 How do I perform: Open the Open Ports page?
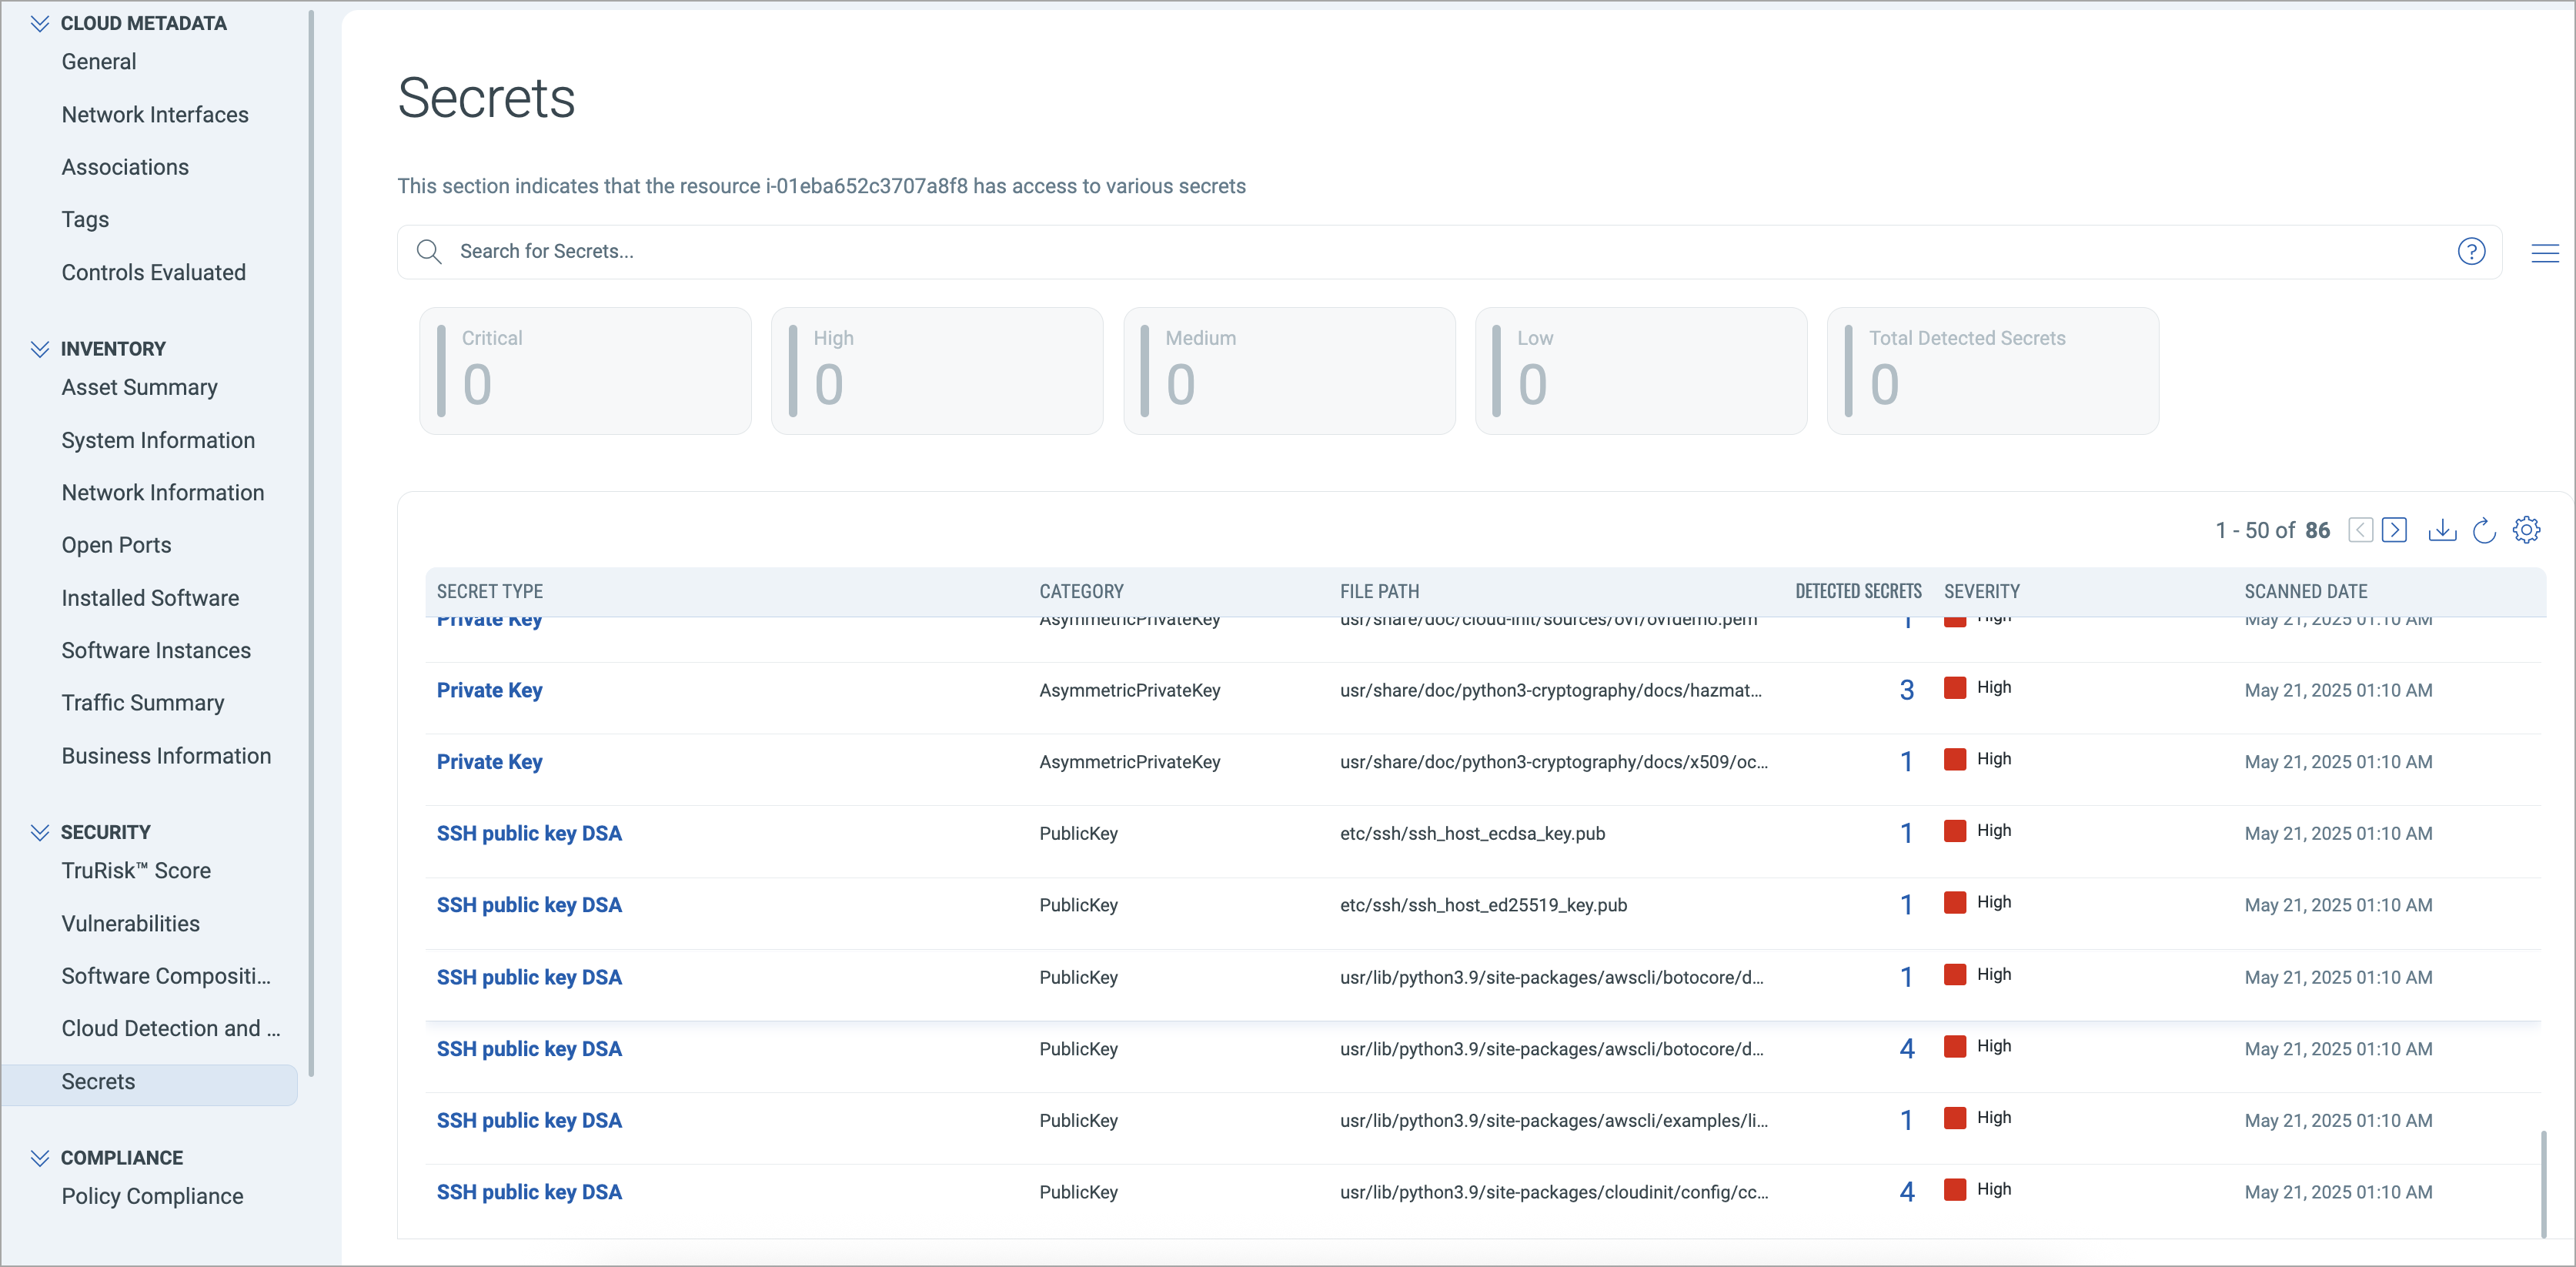116,545
